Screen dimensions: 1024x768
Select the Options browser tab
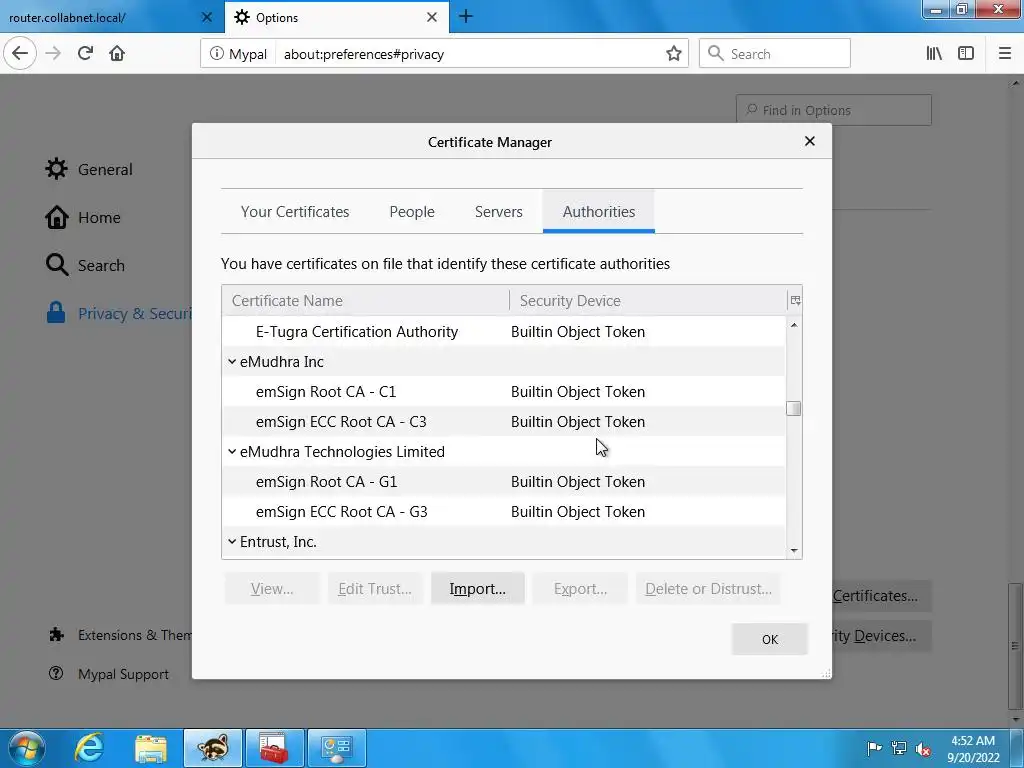337,17
